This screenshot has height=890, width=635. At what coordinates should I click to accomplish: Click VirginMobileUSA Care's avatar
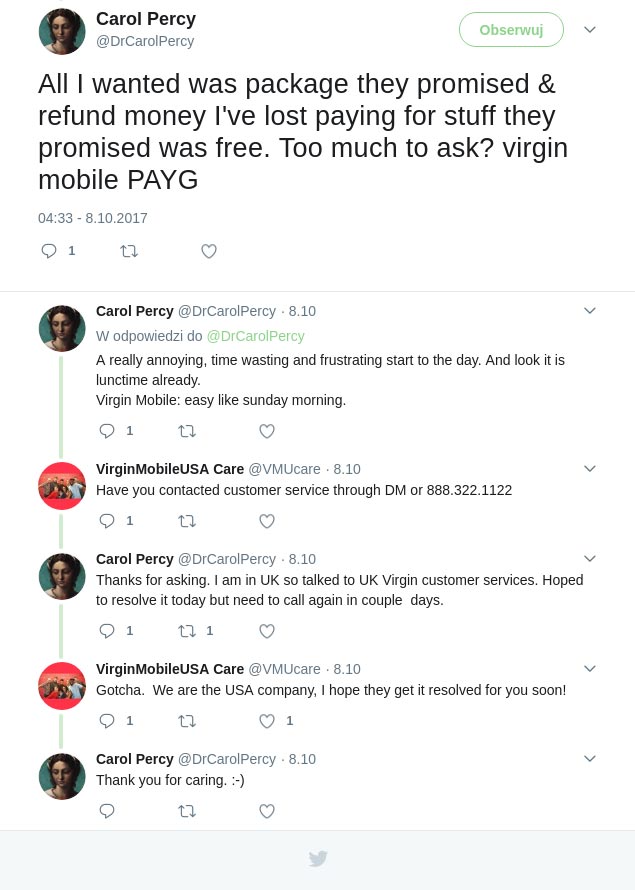pyautogui.click(x=62, y=486)
